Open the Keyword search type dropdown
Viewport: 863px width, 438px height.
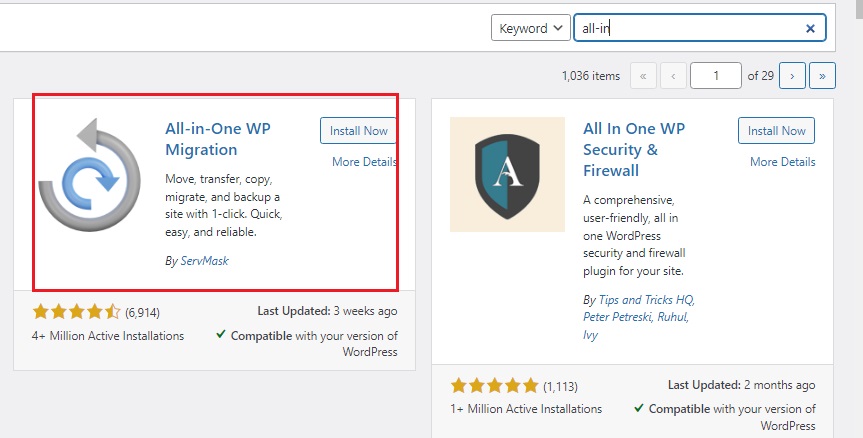coord(530,28)
